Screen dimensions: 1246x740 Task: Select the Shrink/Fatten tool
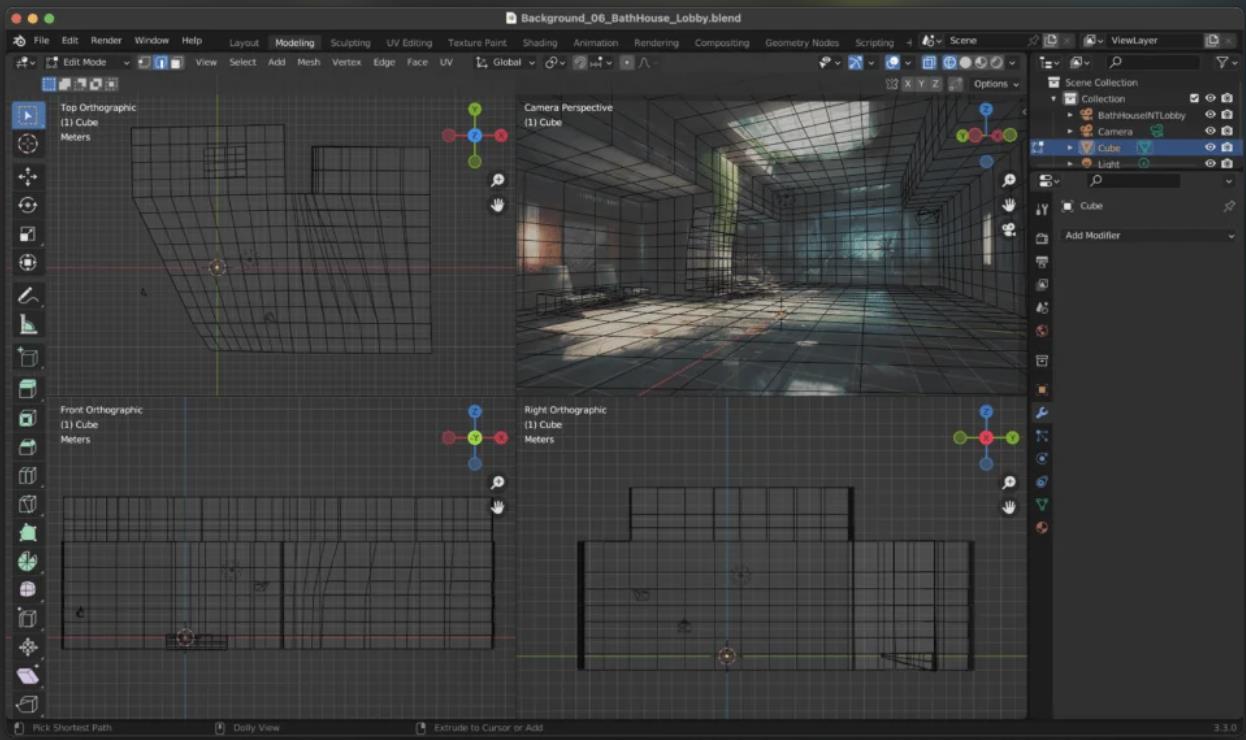click(x=28, y=648)
